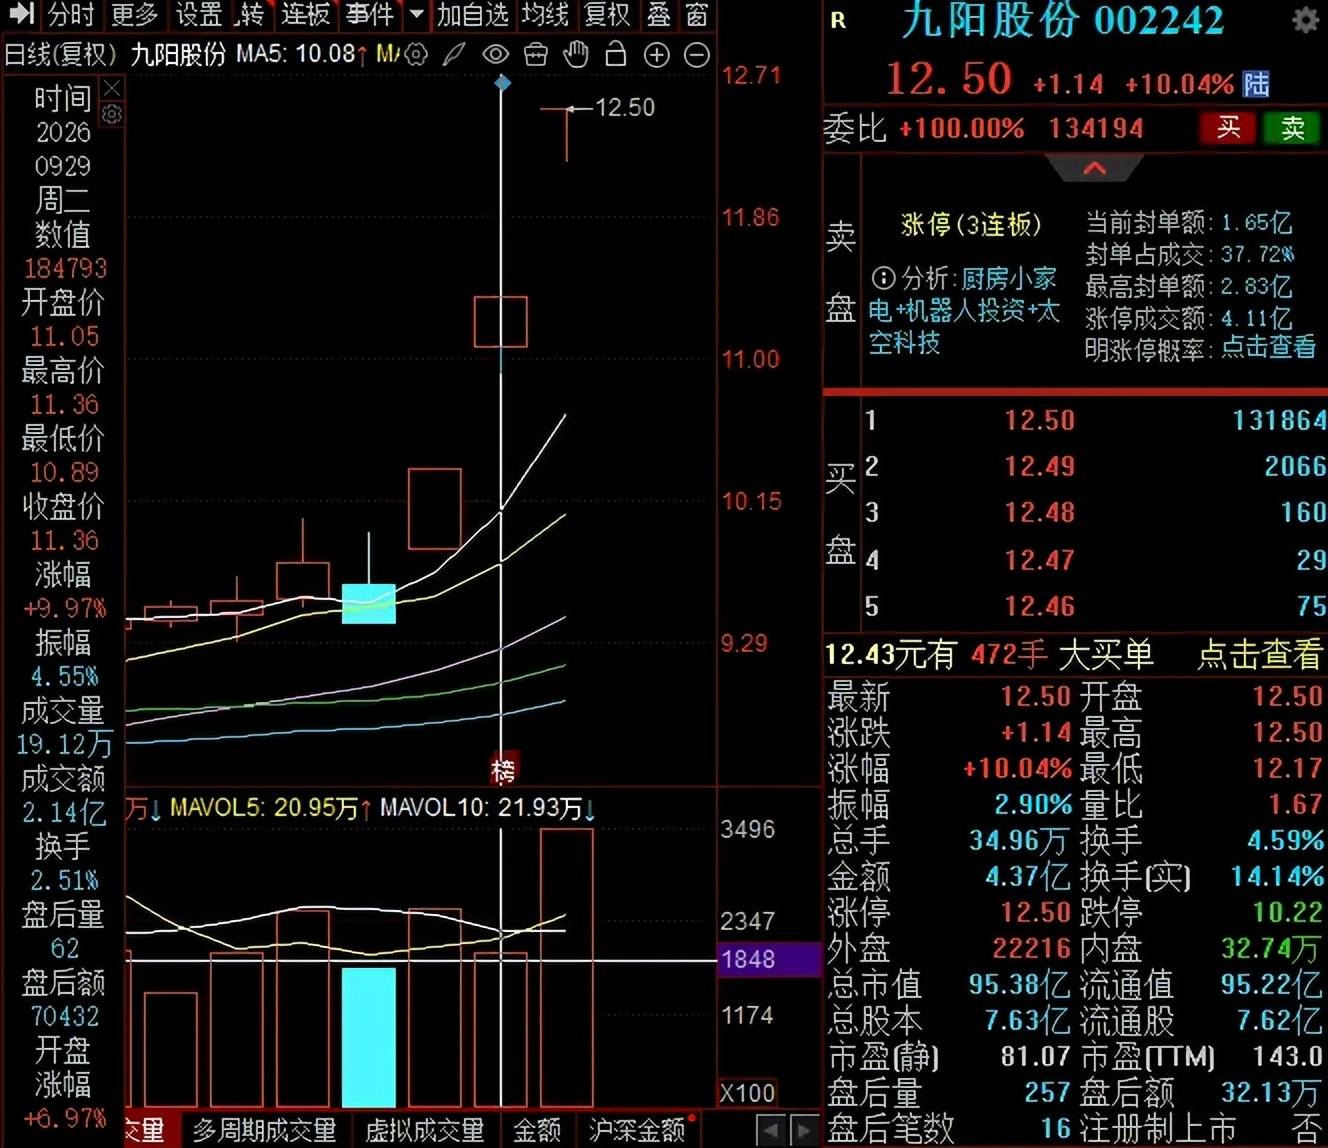The image size is (1328, 1148).
Task: Click the 转 toolbar button
Action: (x=251, y=15)
